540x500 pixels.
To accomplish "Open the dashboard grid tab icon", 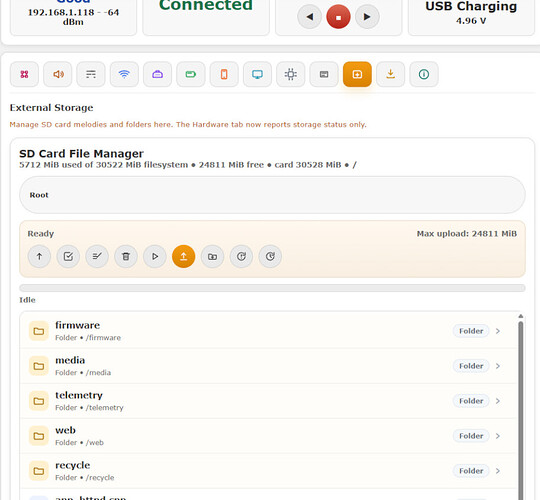I will pos(24,74).
